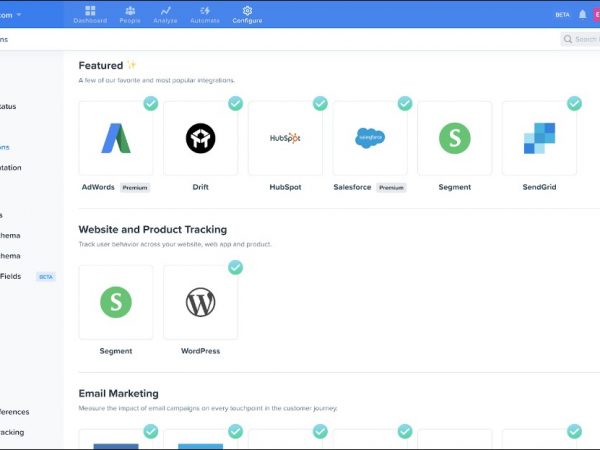Click the Premium badge next to Salesforce
Image resolution: width=600 pixels, height=450 pixels.
point(392,187)
